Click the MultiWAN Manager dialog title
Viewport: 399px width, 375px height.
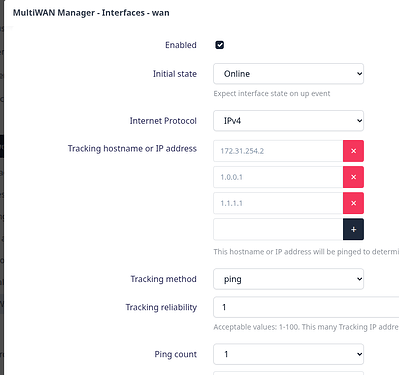click(91, 13)
